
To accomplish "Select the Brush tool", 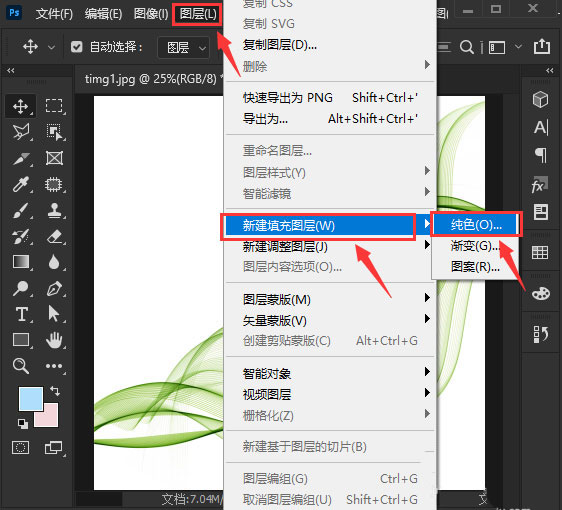I will 21,210.
